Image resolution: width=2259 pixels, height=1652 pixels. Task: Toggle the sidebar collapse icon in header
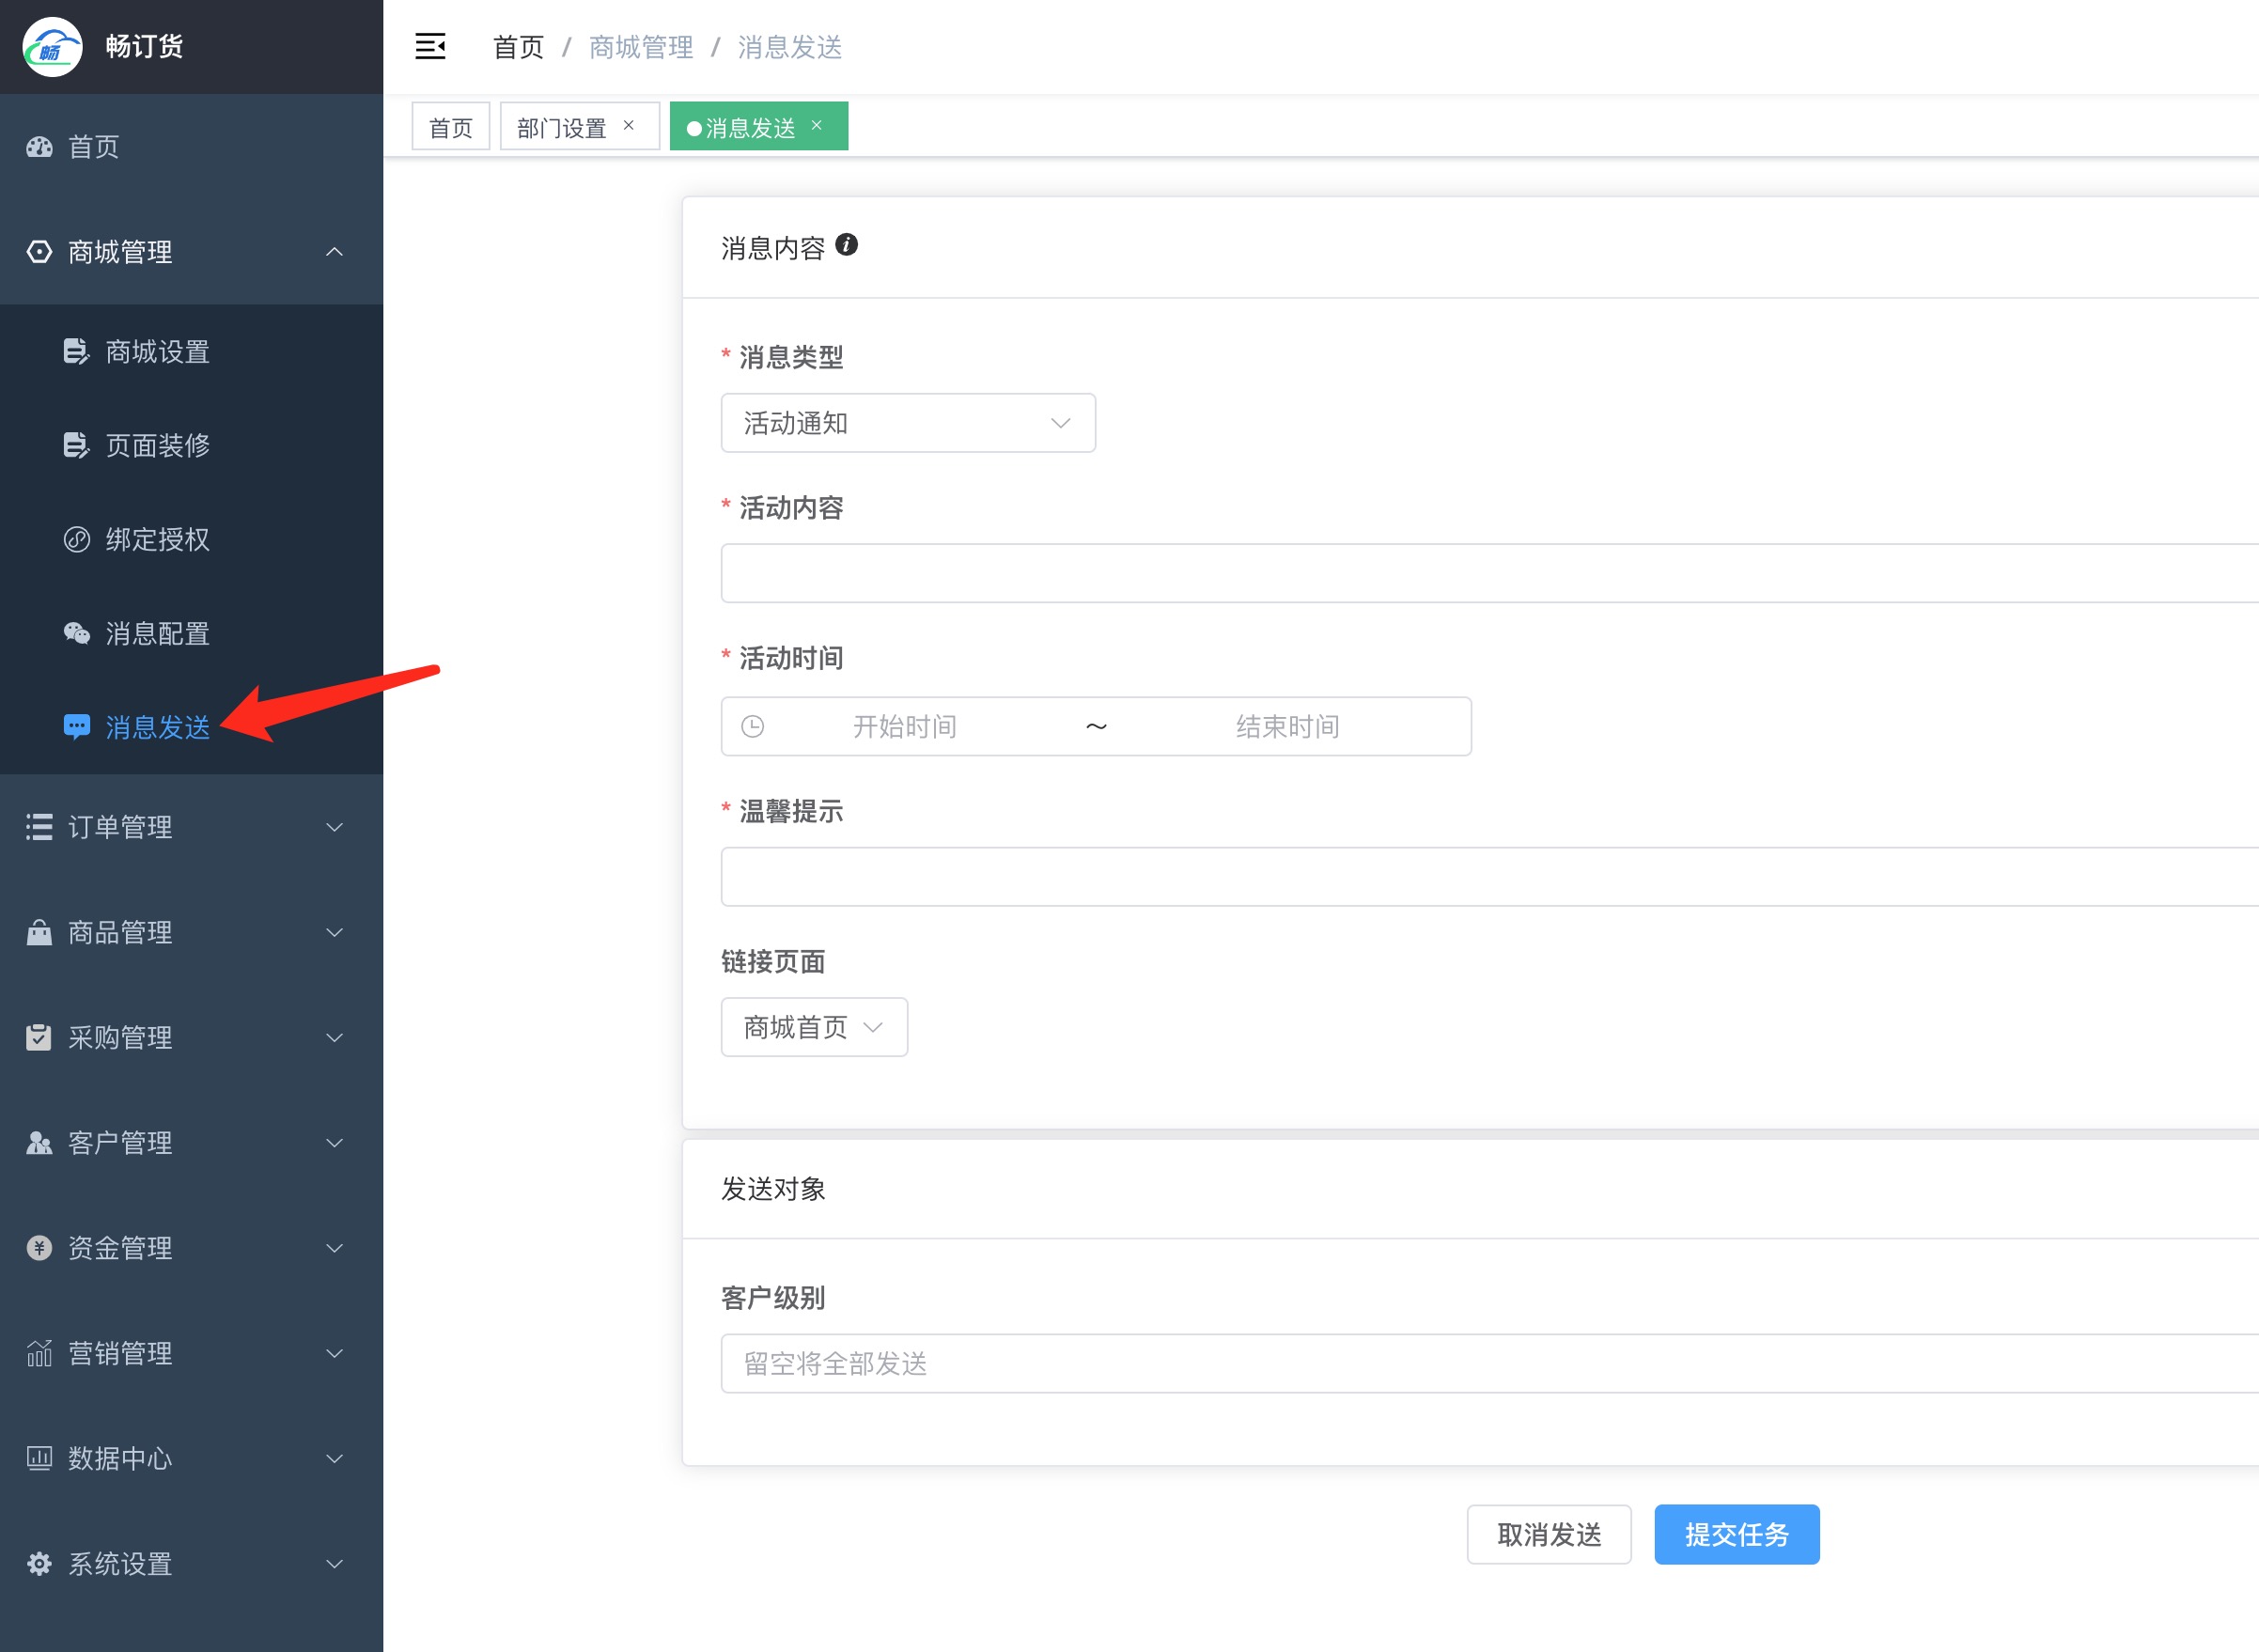click(430, 47)
